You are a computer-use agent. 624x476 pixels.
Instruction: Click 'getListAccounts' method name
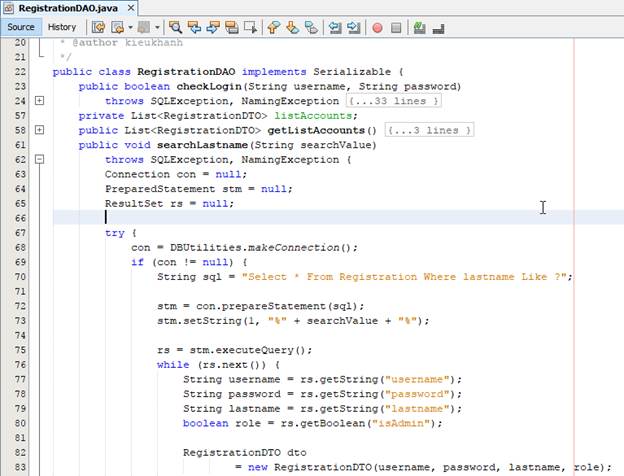[x=316, y=130]
